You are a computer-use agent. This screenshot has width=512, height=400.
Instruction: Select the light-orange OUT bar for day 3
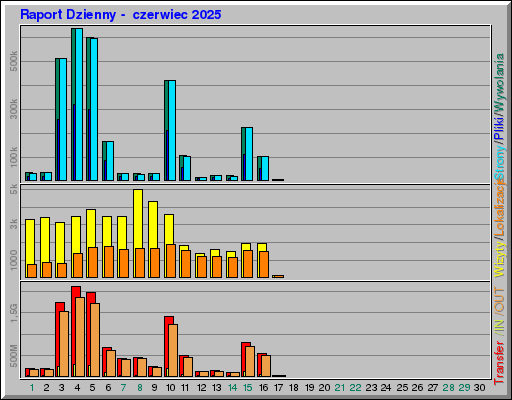click(x=64, y=344)
